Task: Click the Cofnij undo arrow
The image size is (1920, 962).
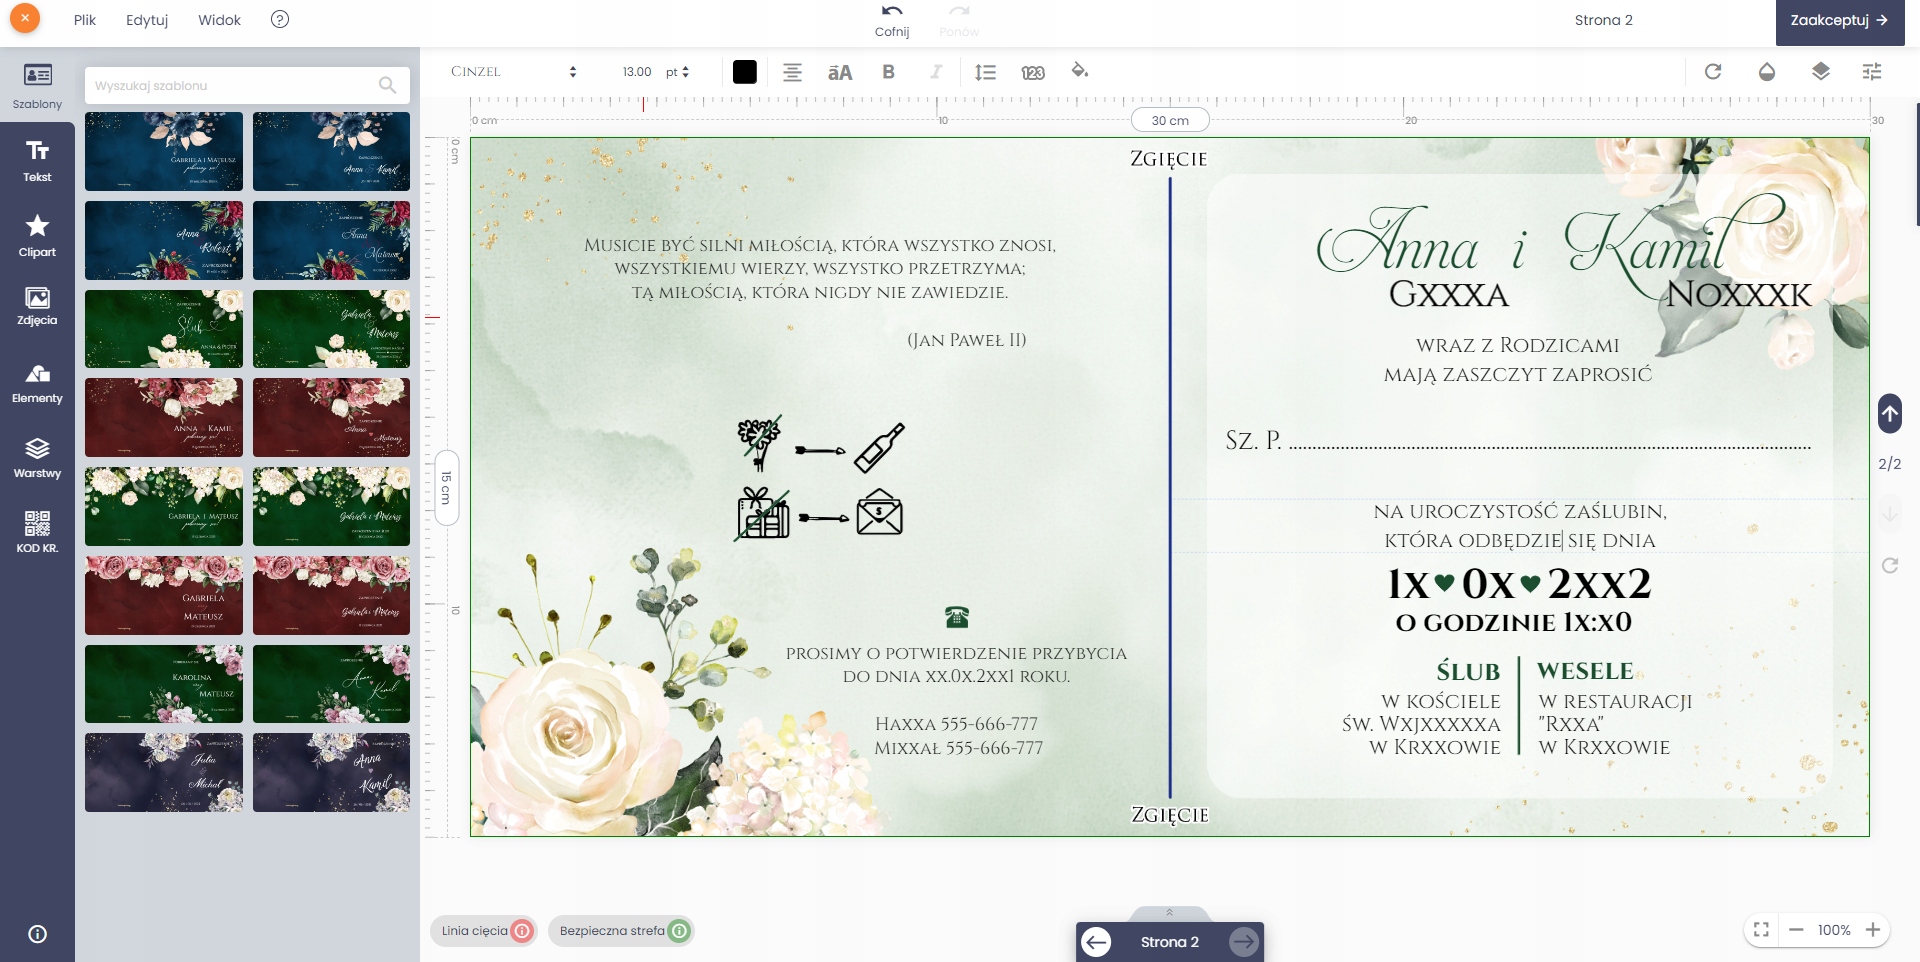Action: 891,13
